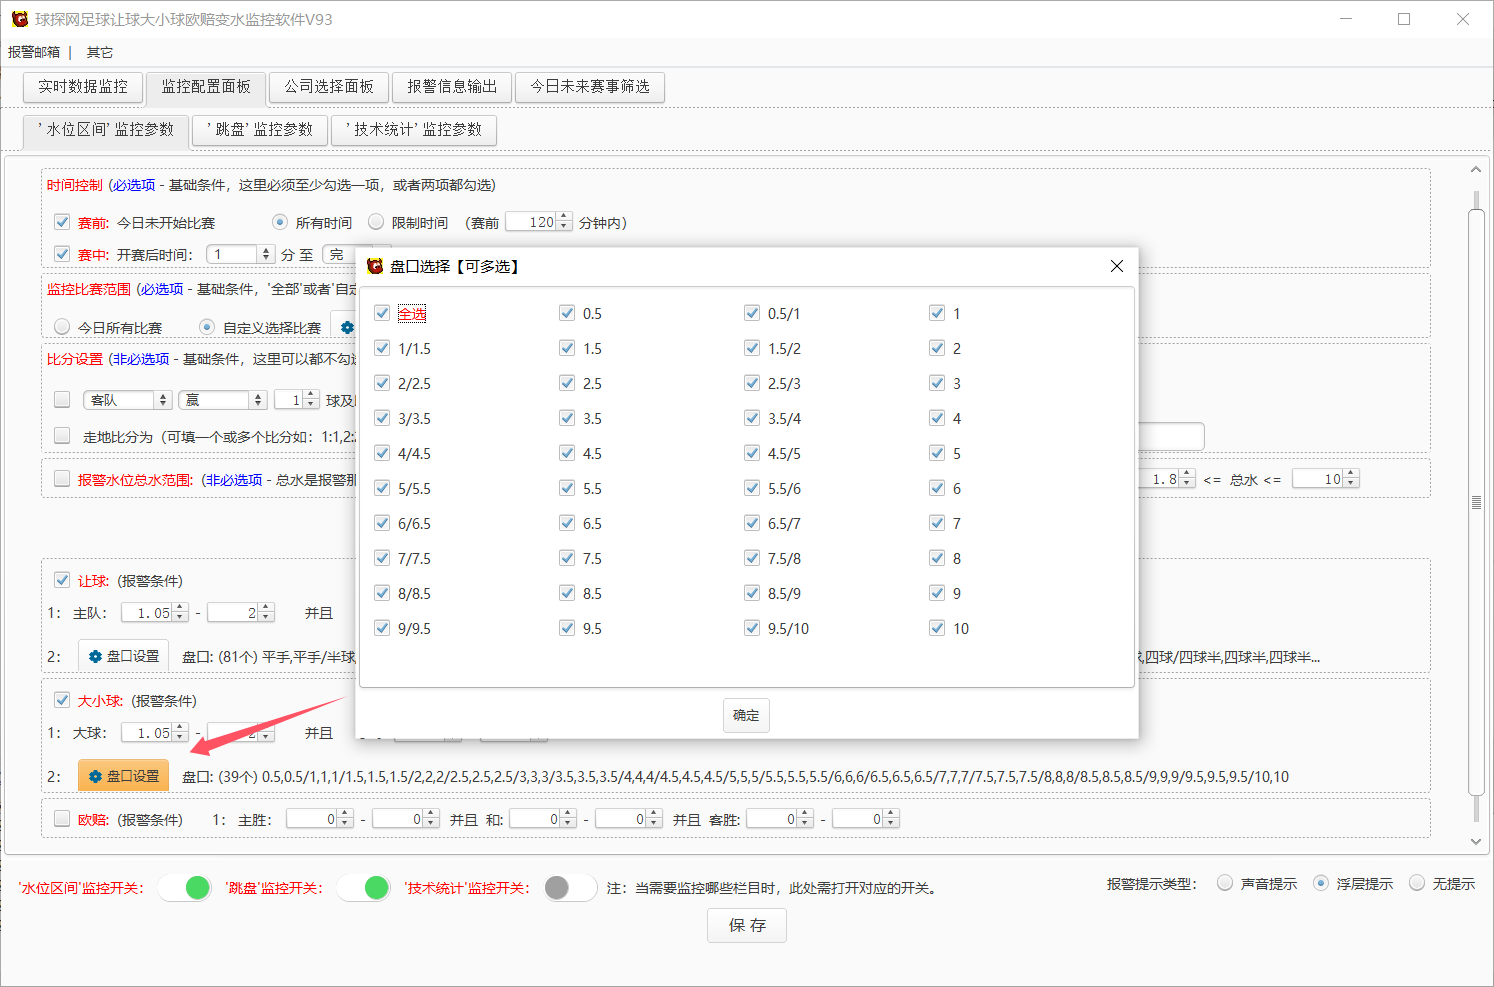Uncheck handicap 0.5 checkbox
Image resolution: width=1494 pixels, height=987 pixels.
pos(567,313)
